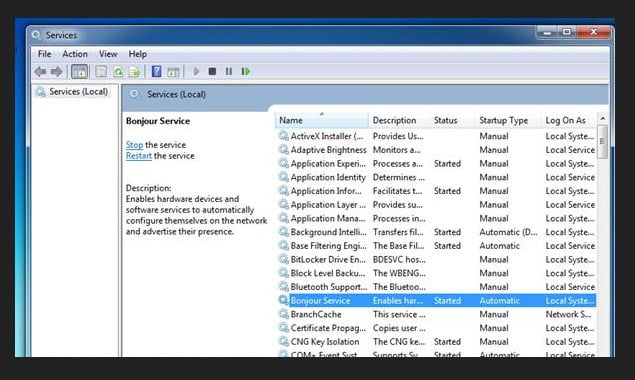Select the Application Information service

[x=436, y=191]
